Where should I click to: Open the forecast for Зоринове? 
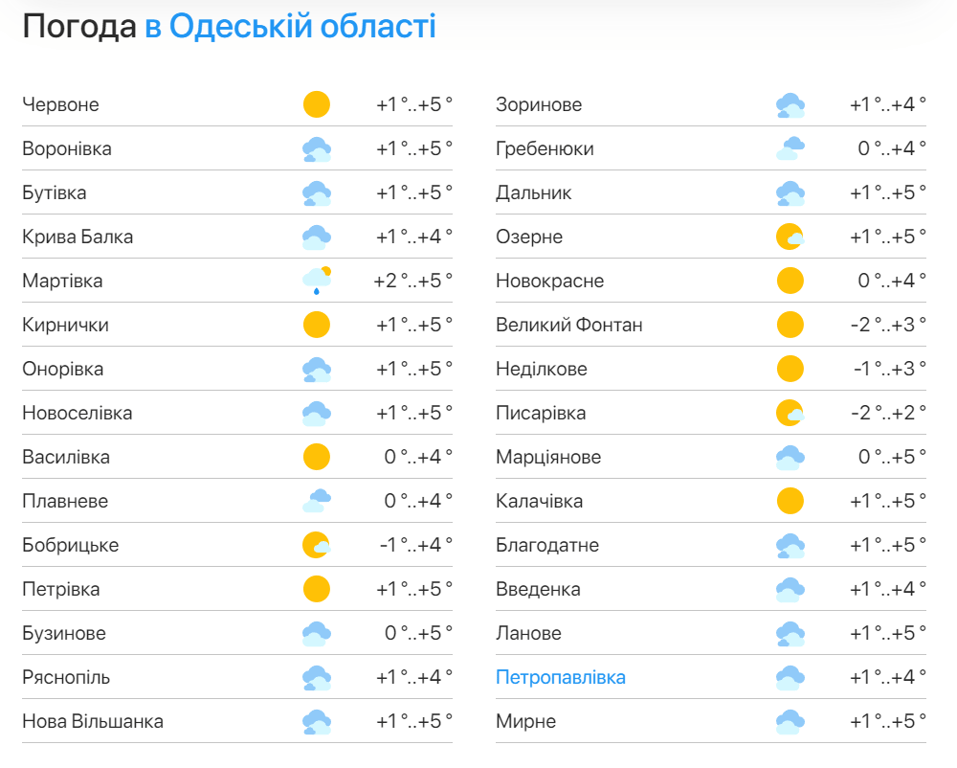click(x=538, y=105)
